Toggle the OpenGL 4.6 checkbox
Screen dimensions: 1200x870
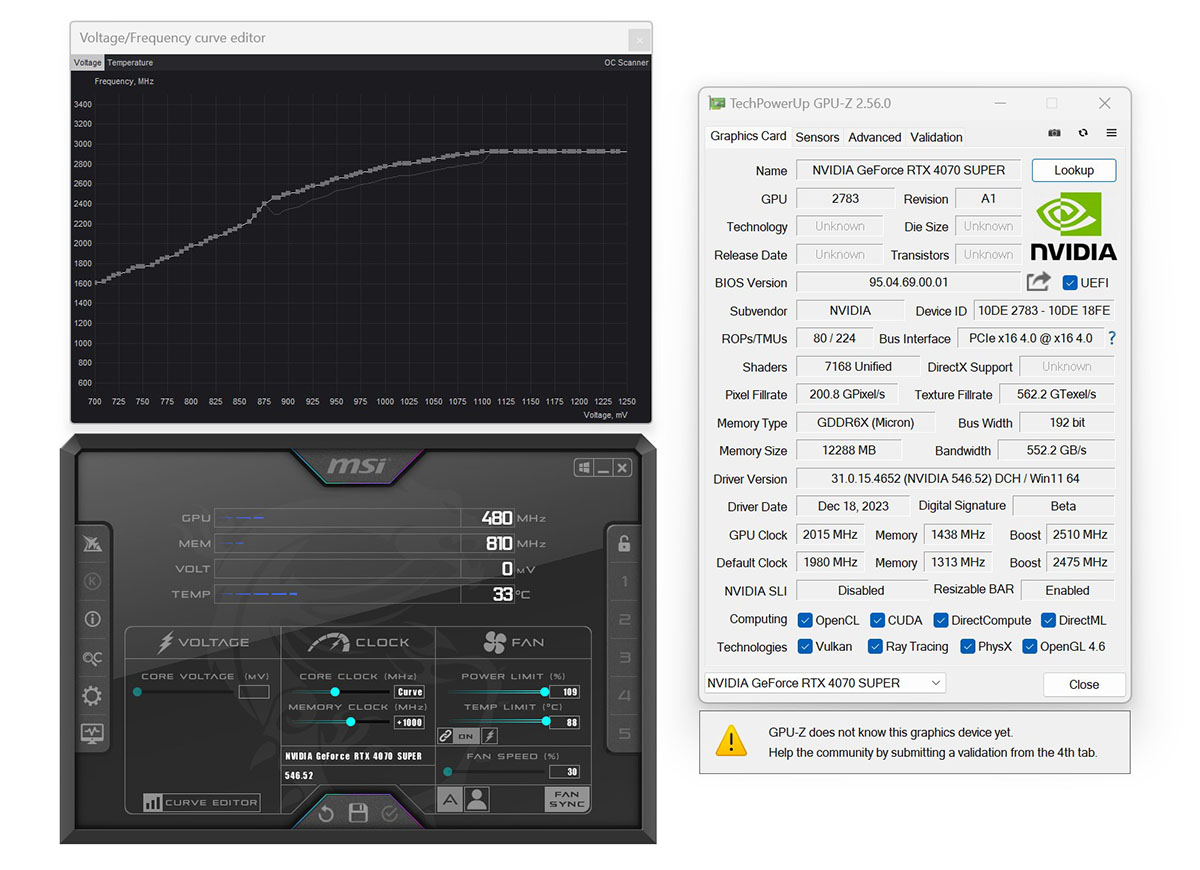1029,647
